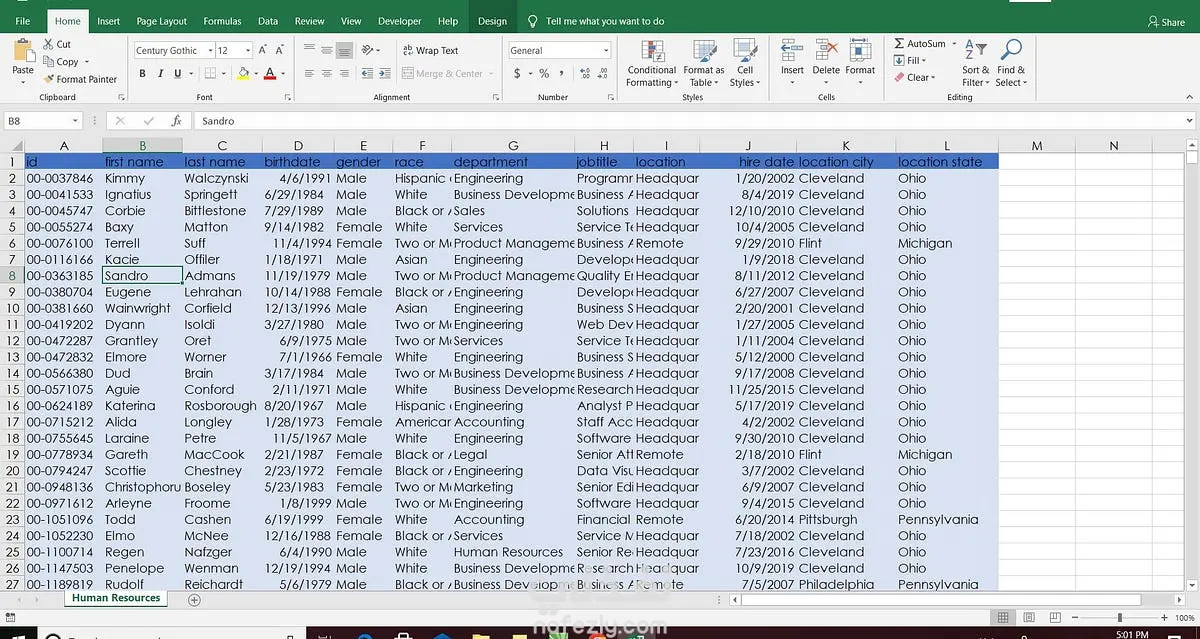The height and width of the screenshot is (639, 1200).
Task: Toggle Italic formatting
Action: click(160, 74)
